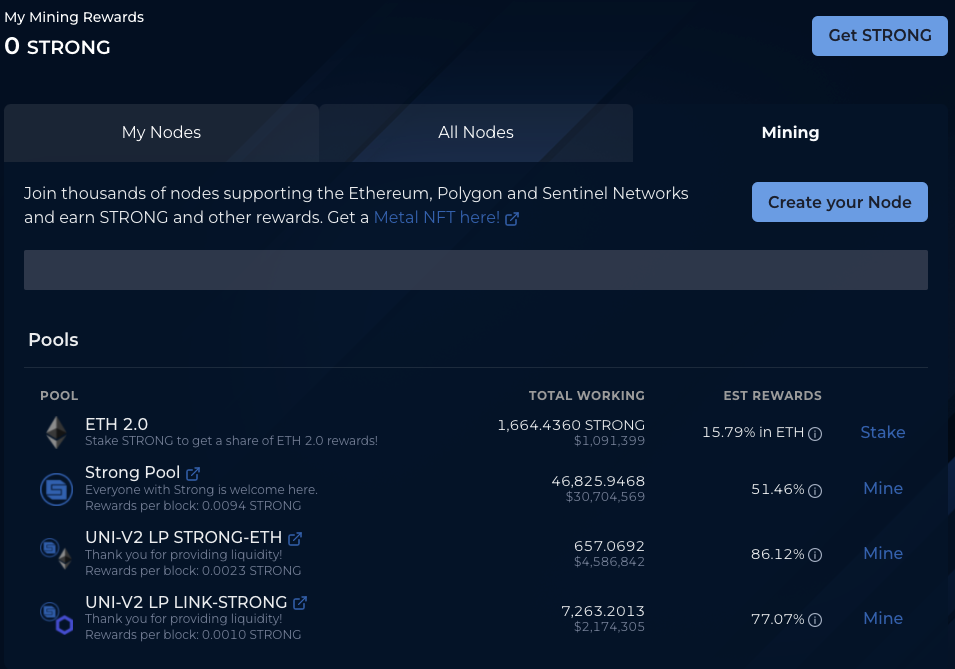The height and width of the screenshot is (669, 955).
Task: Click the 1,664.4360 STRONG total working value
Action: click(x=571, y=425)
